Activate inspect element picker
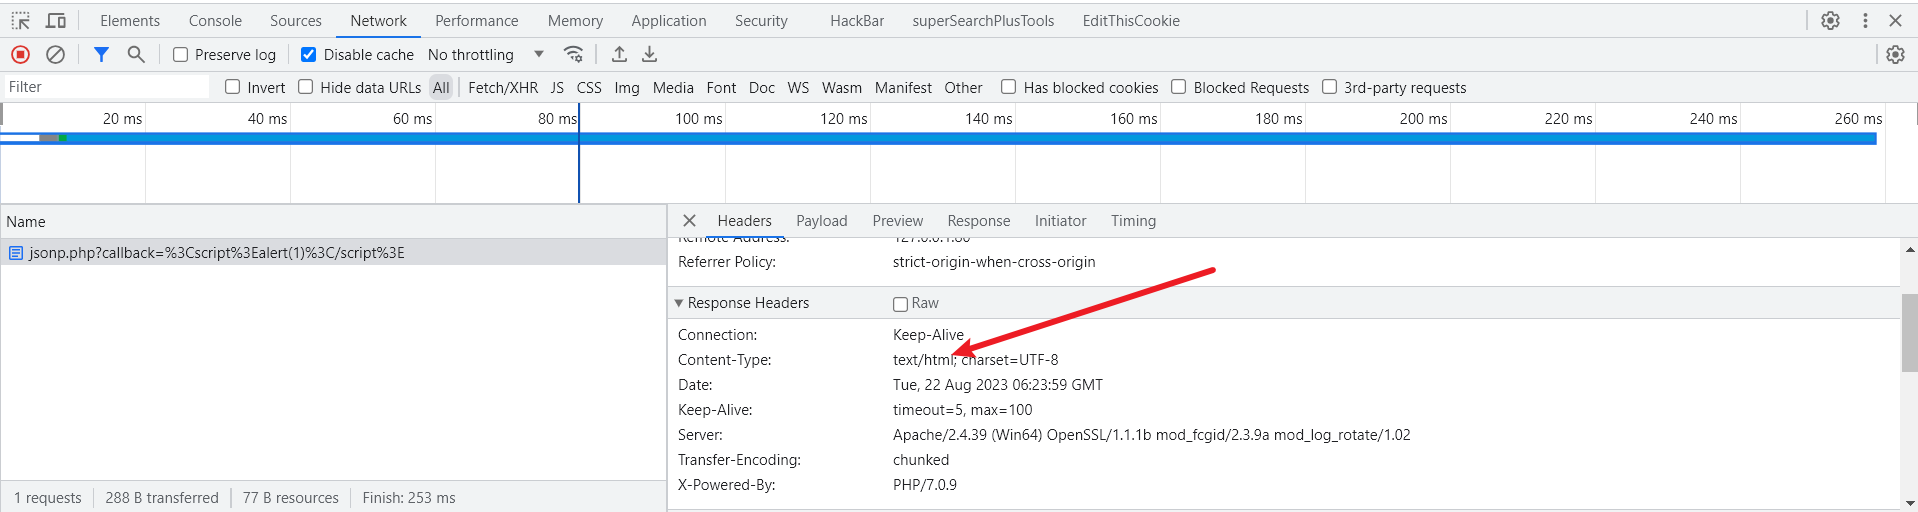1918x512 pixels. [x=21, y=21]
